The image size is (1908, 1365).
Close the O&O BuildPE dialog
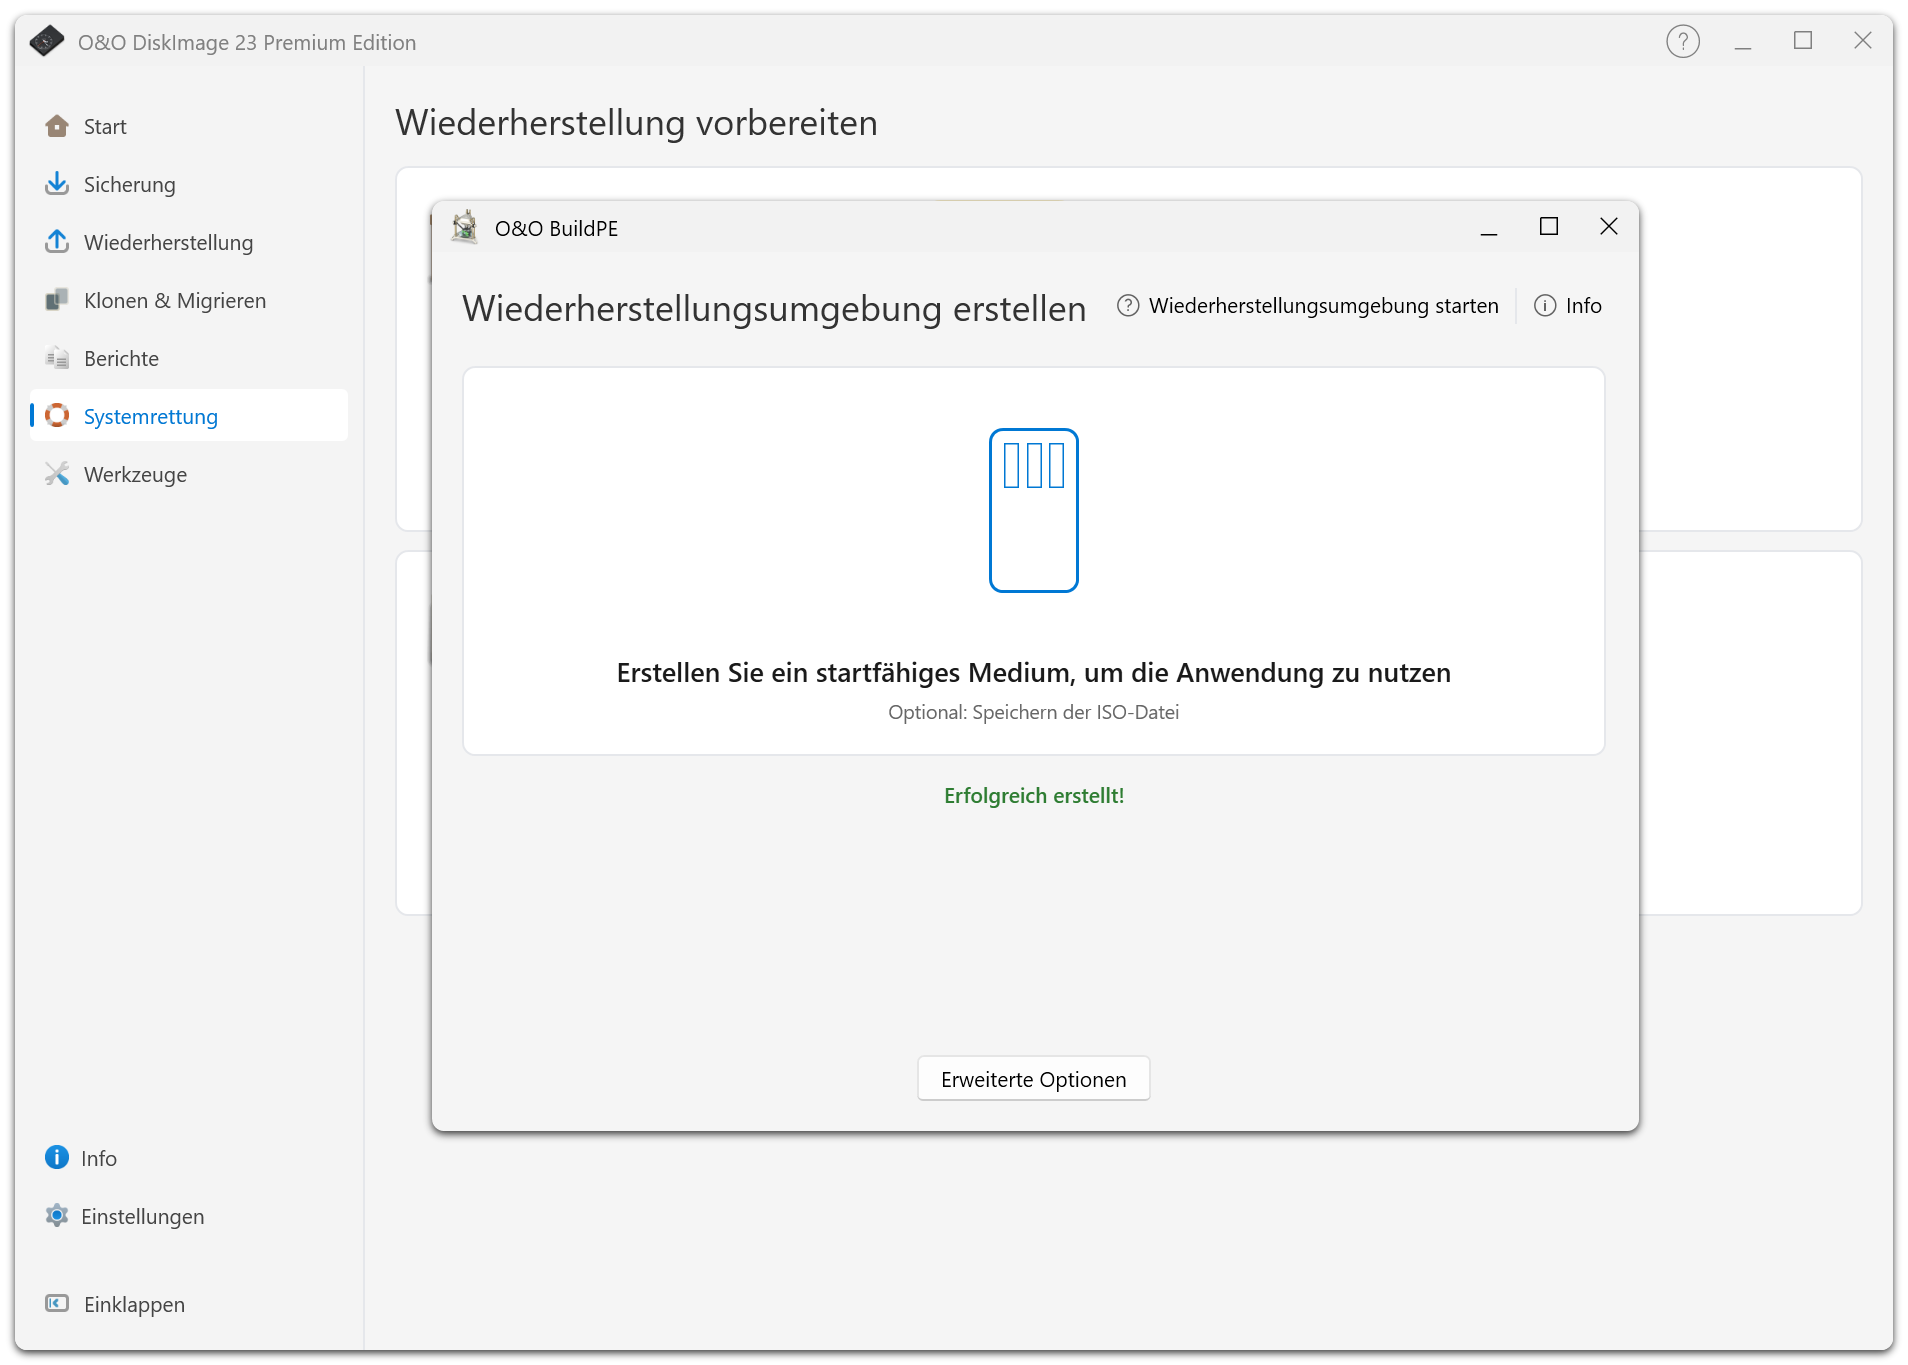(1608, 227)
